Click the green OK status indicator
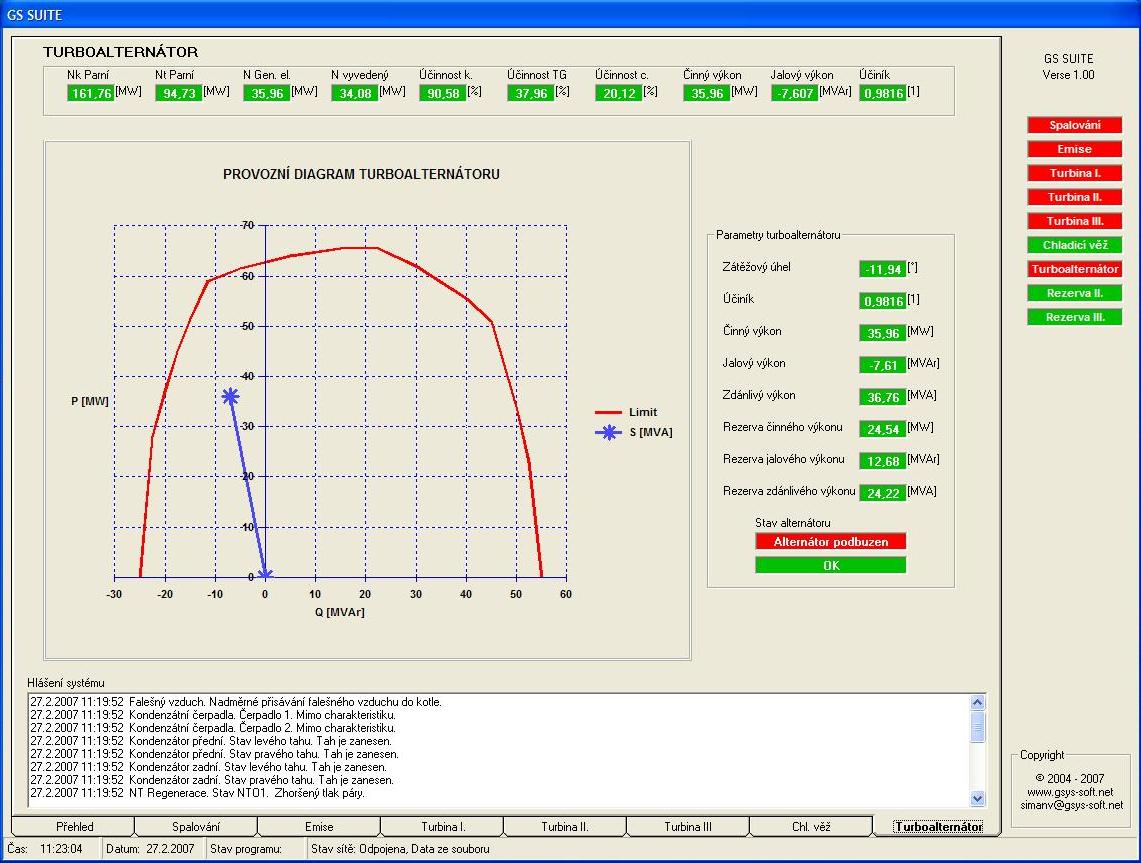 click(830, 565)
